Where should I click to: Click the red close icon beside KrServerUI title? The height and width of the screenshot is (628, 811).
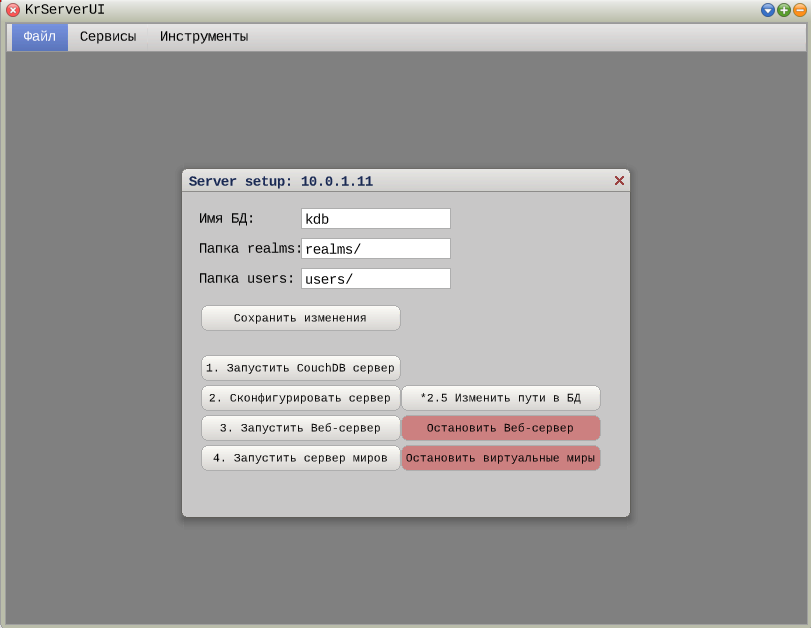coord(13,10)
